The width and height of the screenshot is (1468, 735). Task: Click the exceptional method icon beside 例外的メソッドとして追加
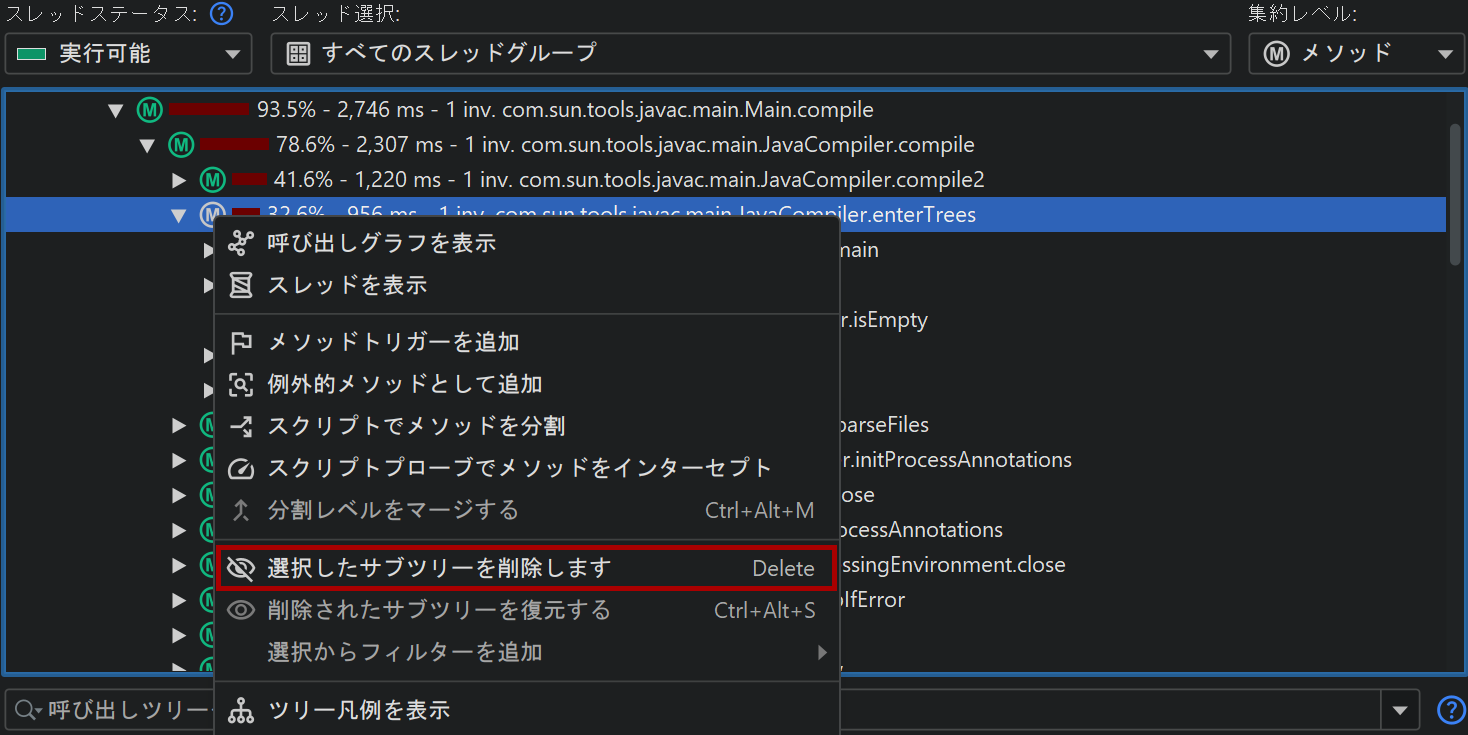tap(241, 385)
